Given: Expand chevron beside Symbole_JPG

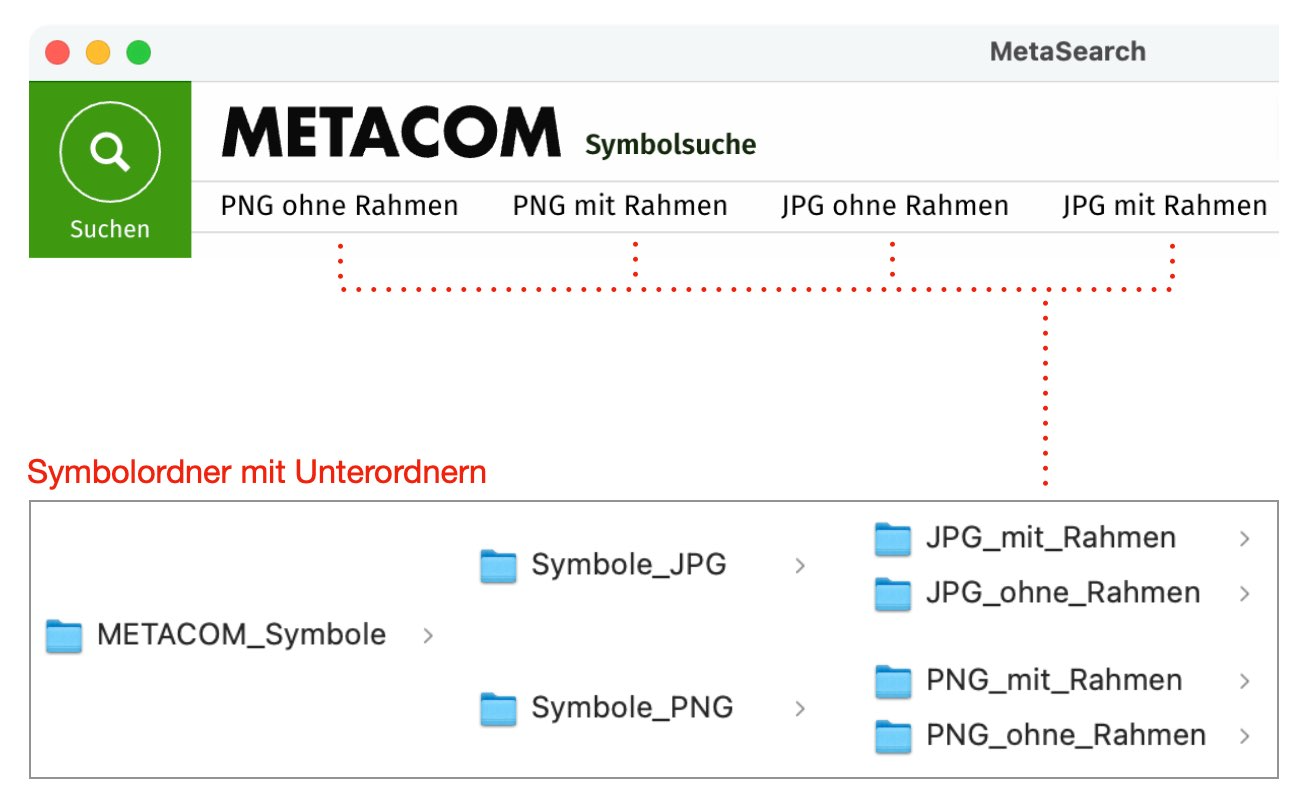Looking at the screenshot, I should tap(800, 566).
